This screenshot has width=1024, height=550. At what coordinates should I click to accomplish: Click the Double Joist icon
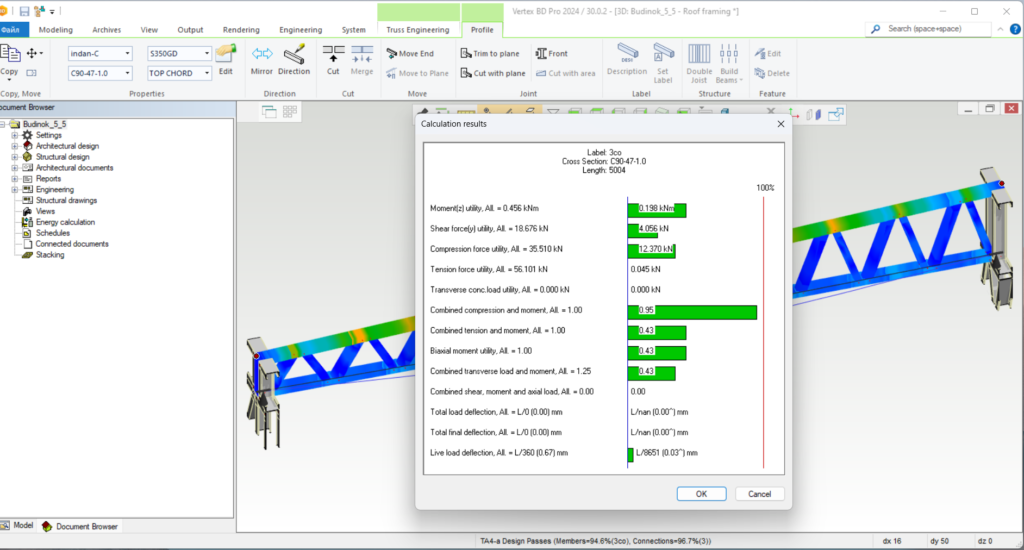tap(699, 54)
